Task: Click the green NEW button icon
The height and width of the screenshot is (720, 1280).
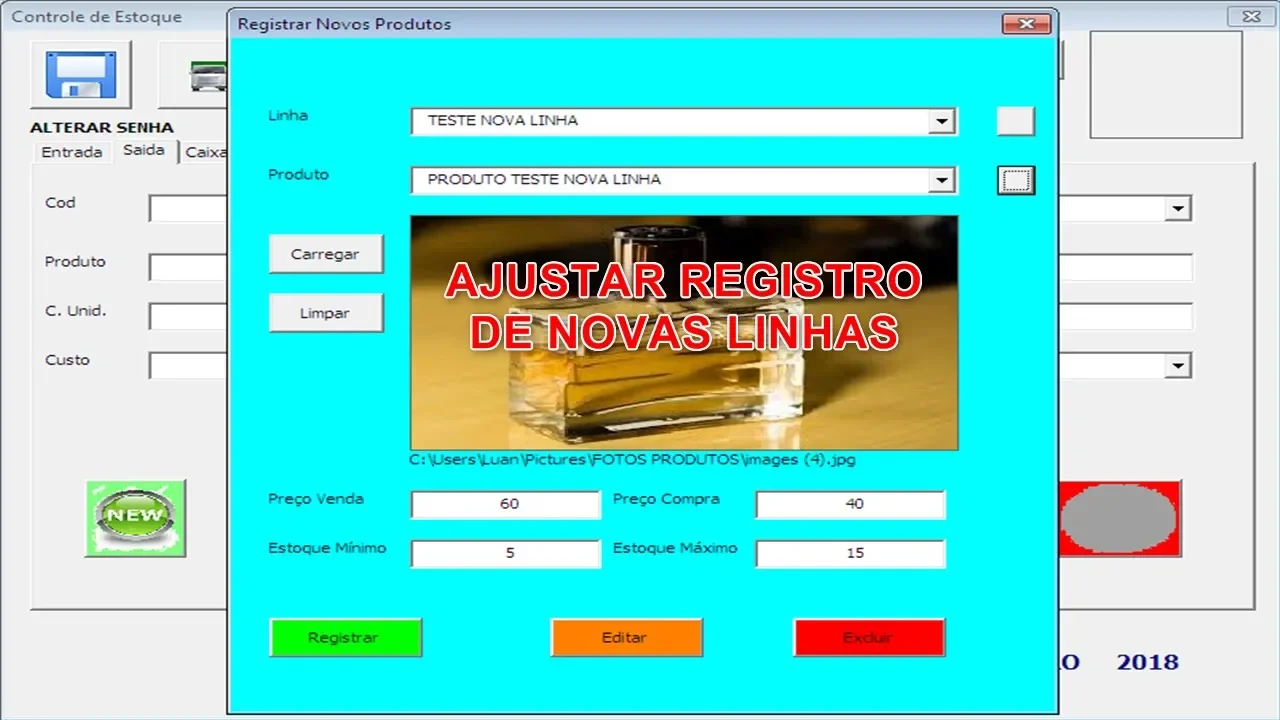Action: pos(136,518)
